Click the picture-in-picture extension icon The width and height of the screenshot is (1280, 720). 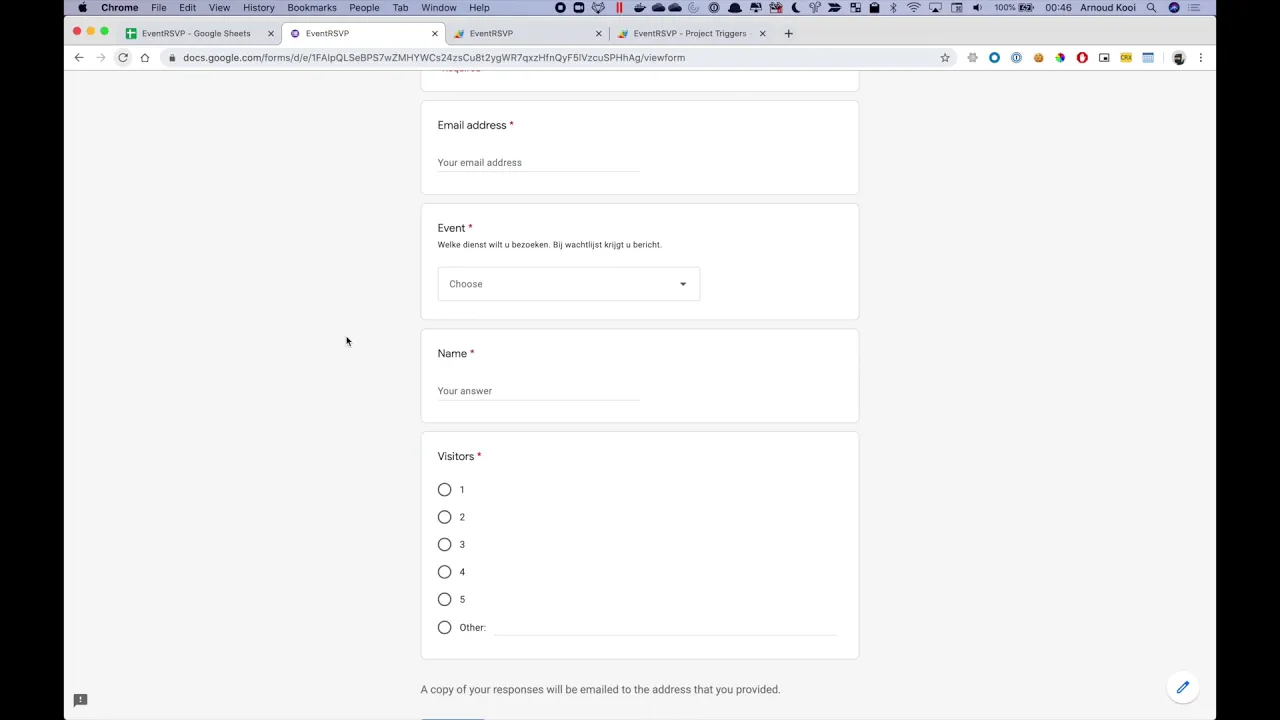[x=1104, y=57]
